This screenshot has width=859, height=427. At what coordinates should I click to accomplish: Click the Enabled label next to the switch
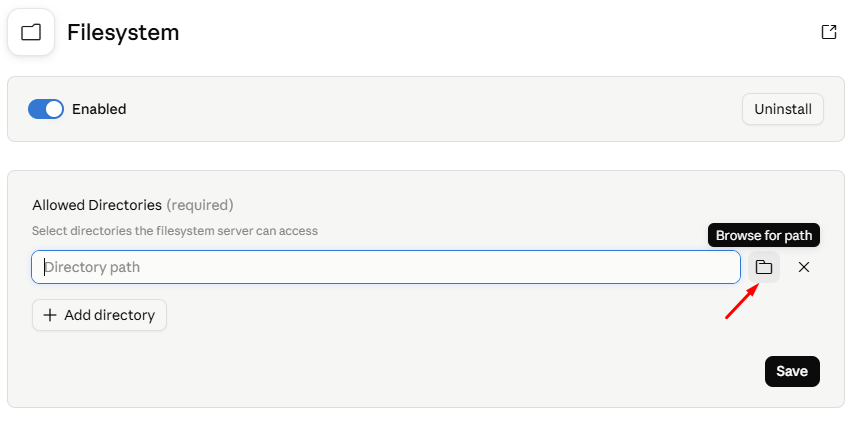coord(99,109)
